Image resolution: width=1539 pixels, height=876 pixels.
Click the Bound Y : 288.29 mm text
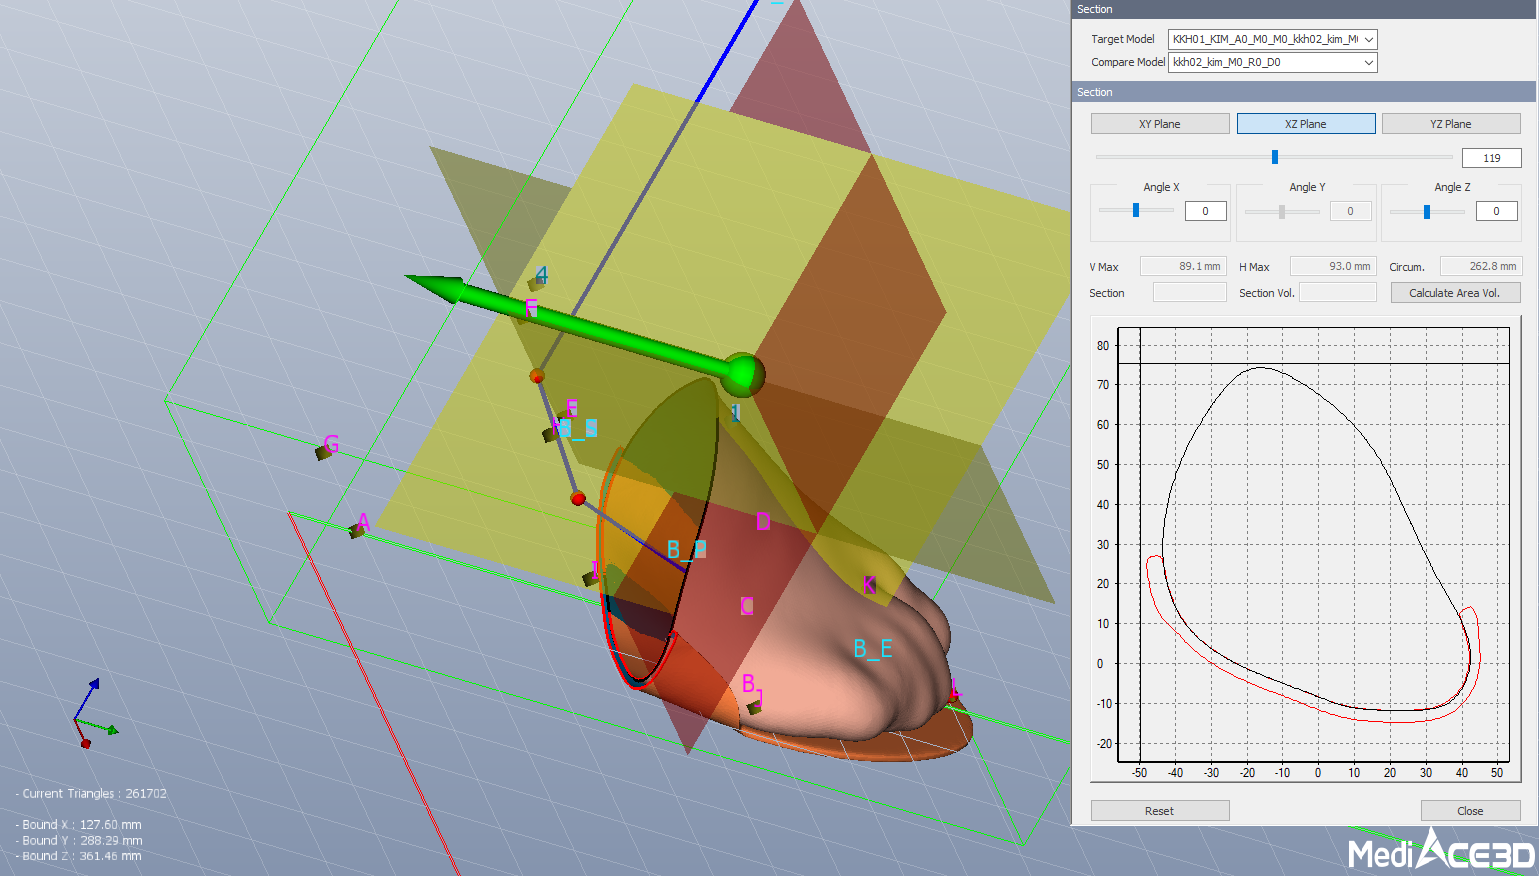(x=79, y=841)
